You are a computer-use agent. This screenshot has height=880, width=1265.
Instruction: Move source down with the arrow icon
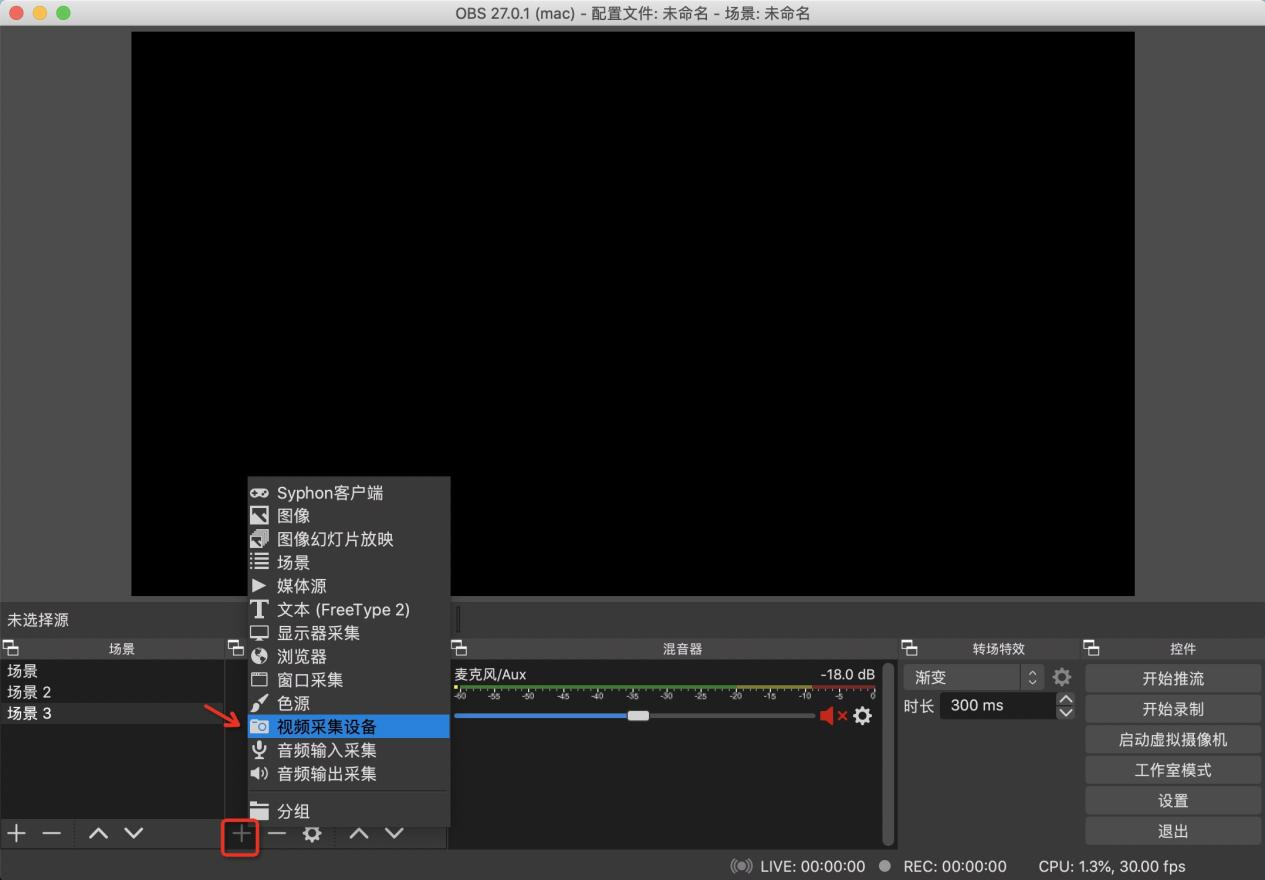pos(394,833)
